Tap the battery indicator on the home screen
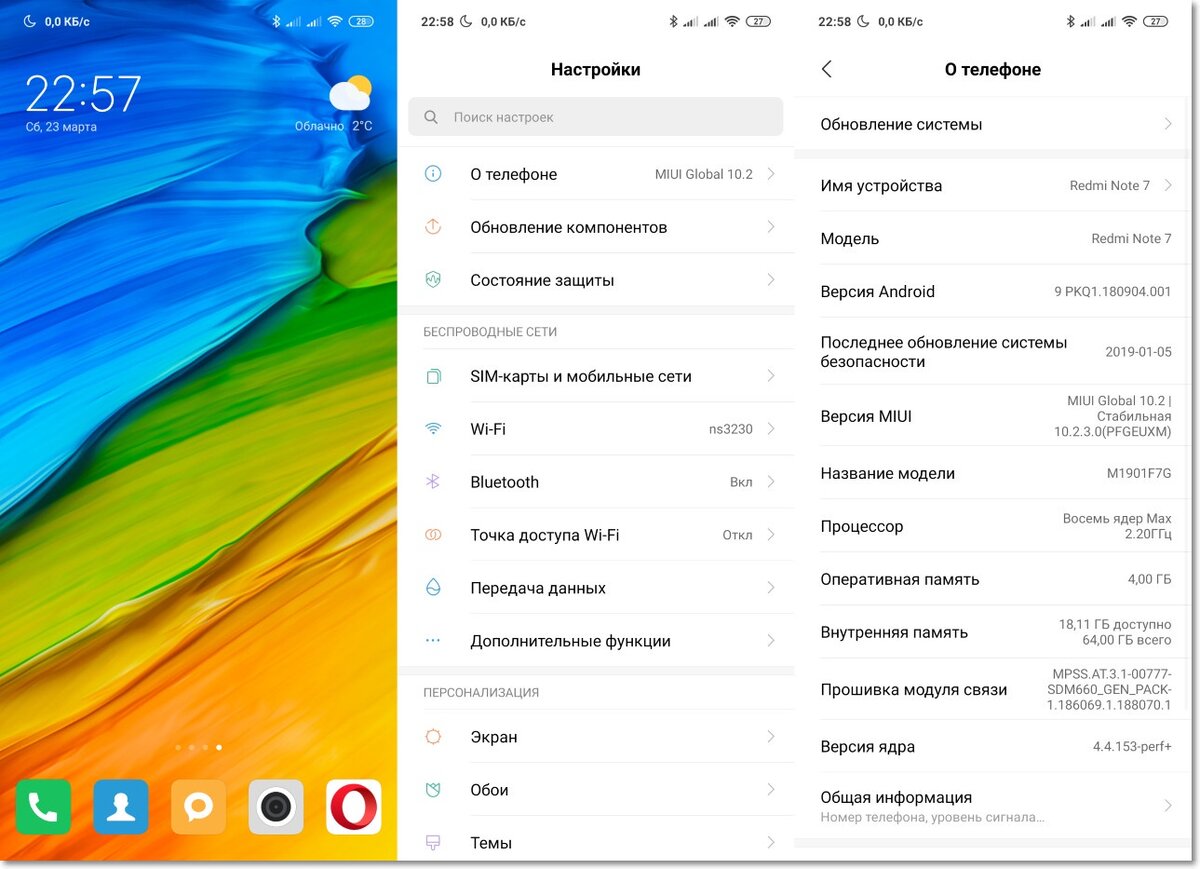Viewport: 1200px width, 869px height. click(x=361, y=21)
